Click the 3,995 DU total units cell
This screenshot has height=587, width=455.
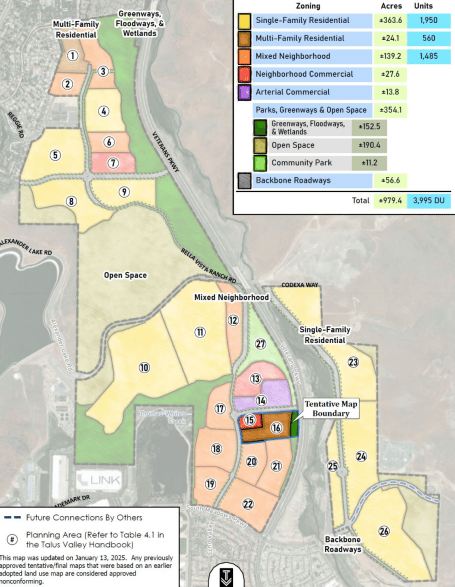(x=429, y=201)
